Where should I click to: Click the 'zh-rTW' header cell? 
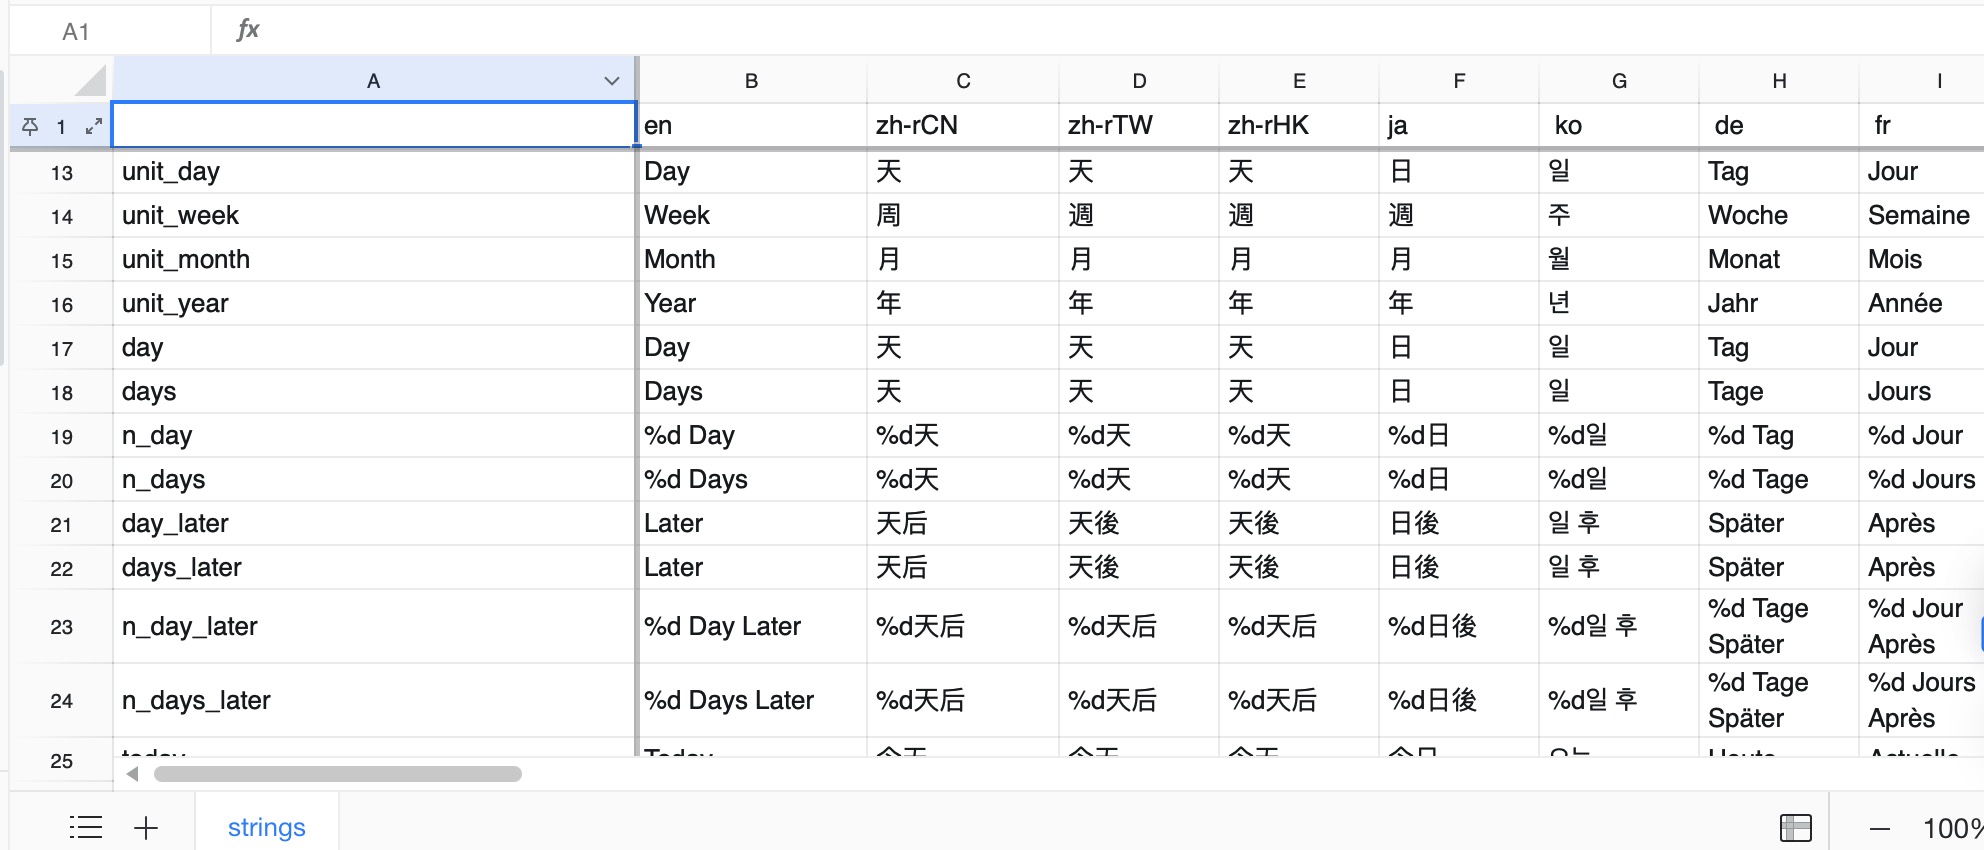pyautogui.click(x=1139, y=125)
